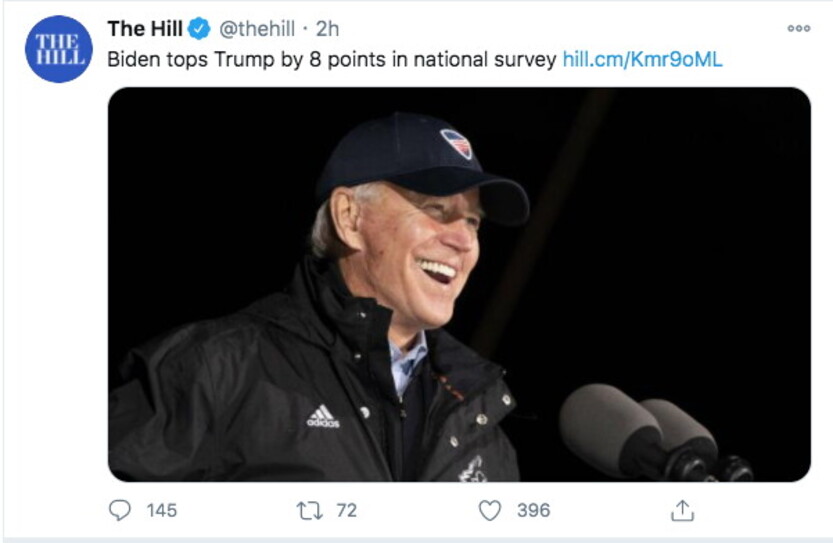Click the reply speech bubble icon

point(119,510)
